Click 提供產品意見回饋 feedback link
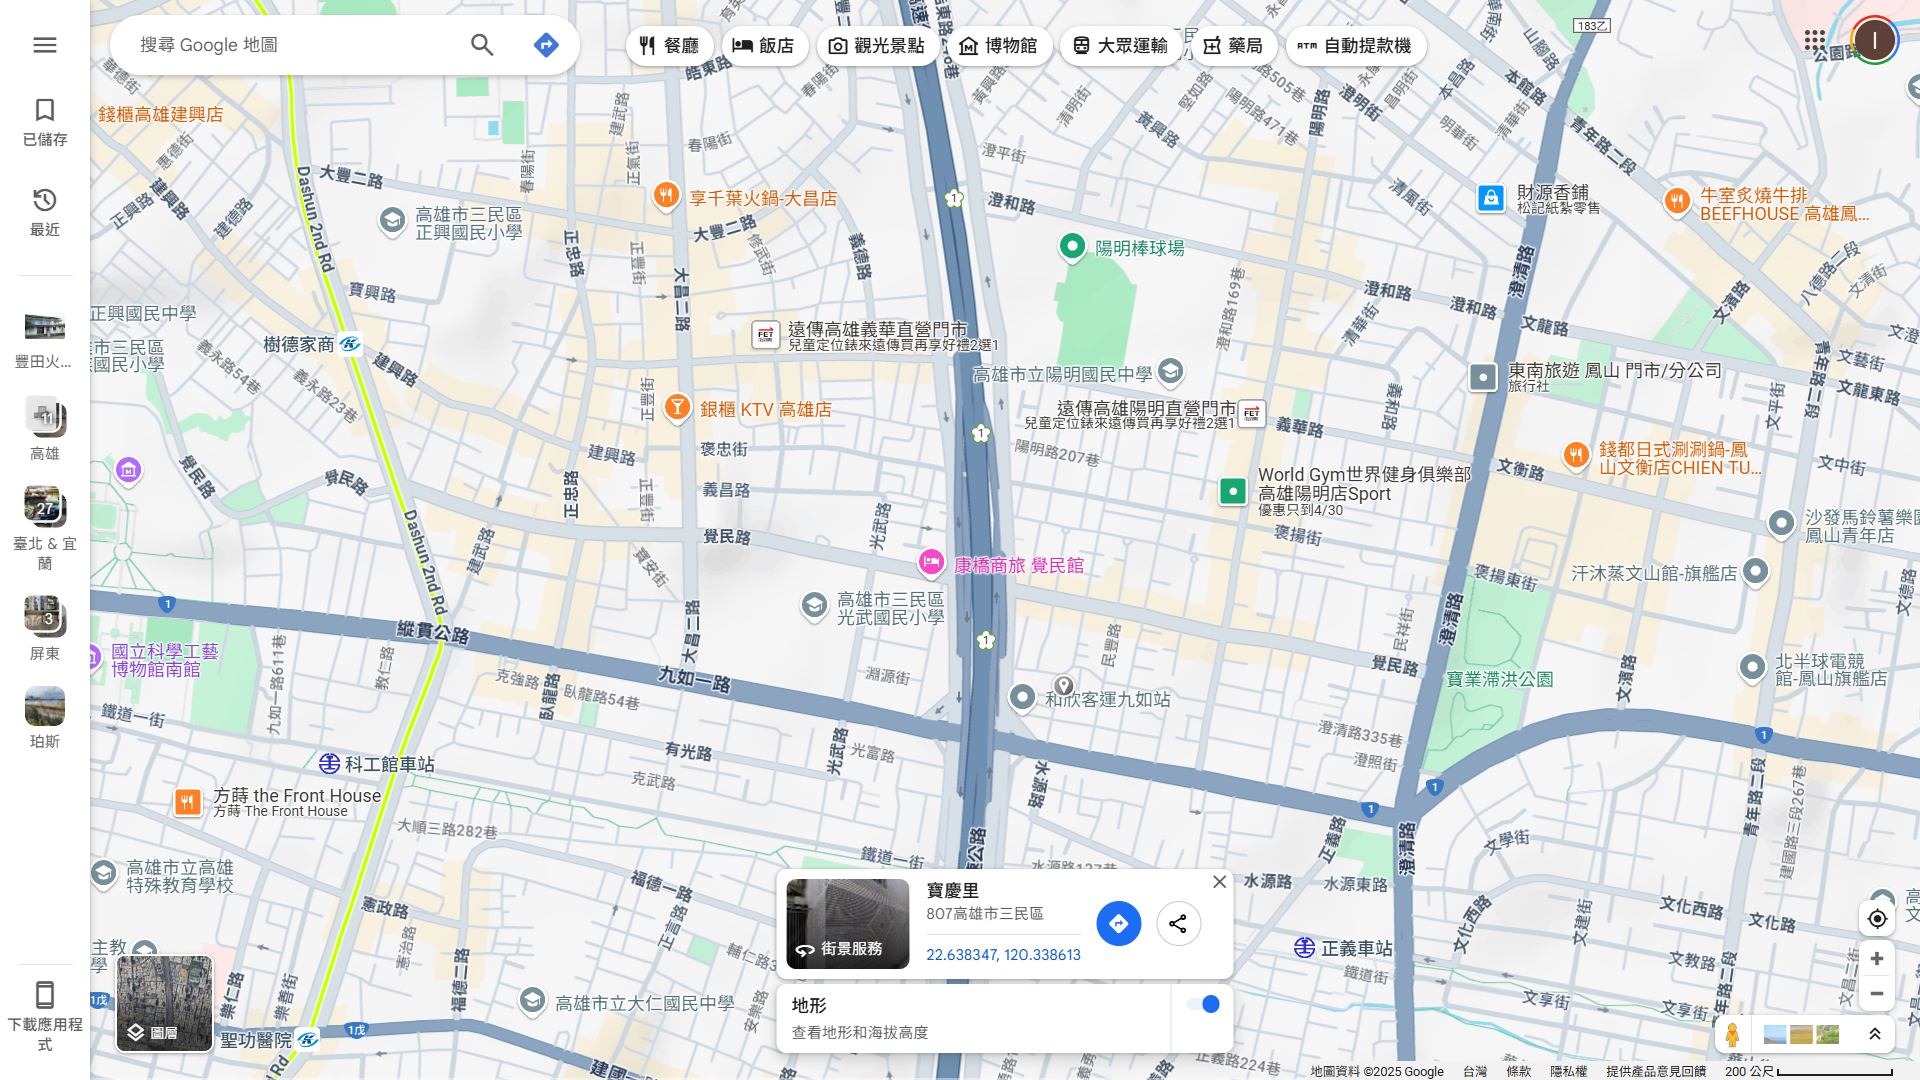 tap(1656, 1071)
